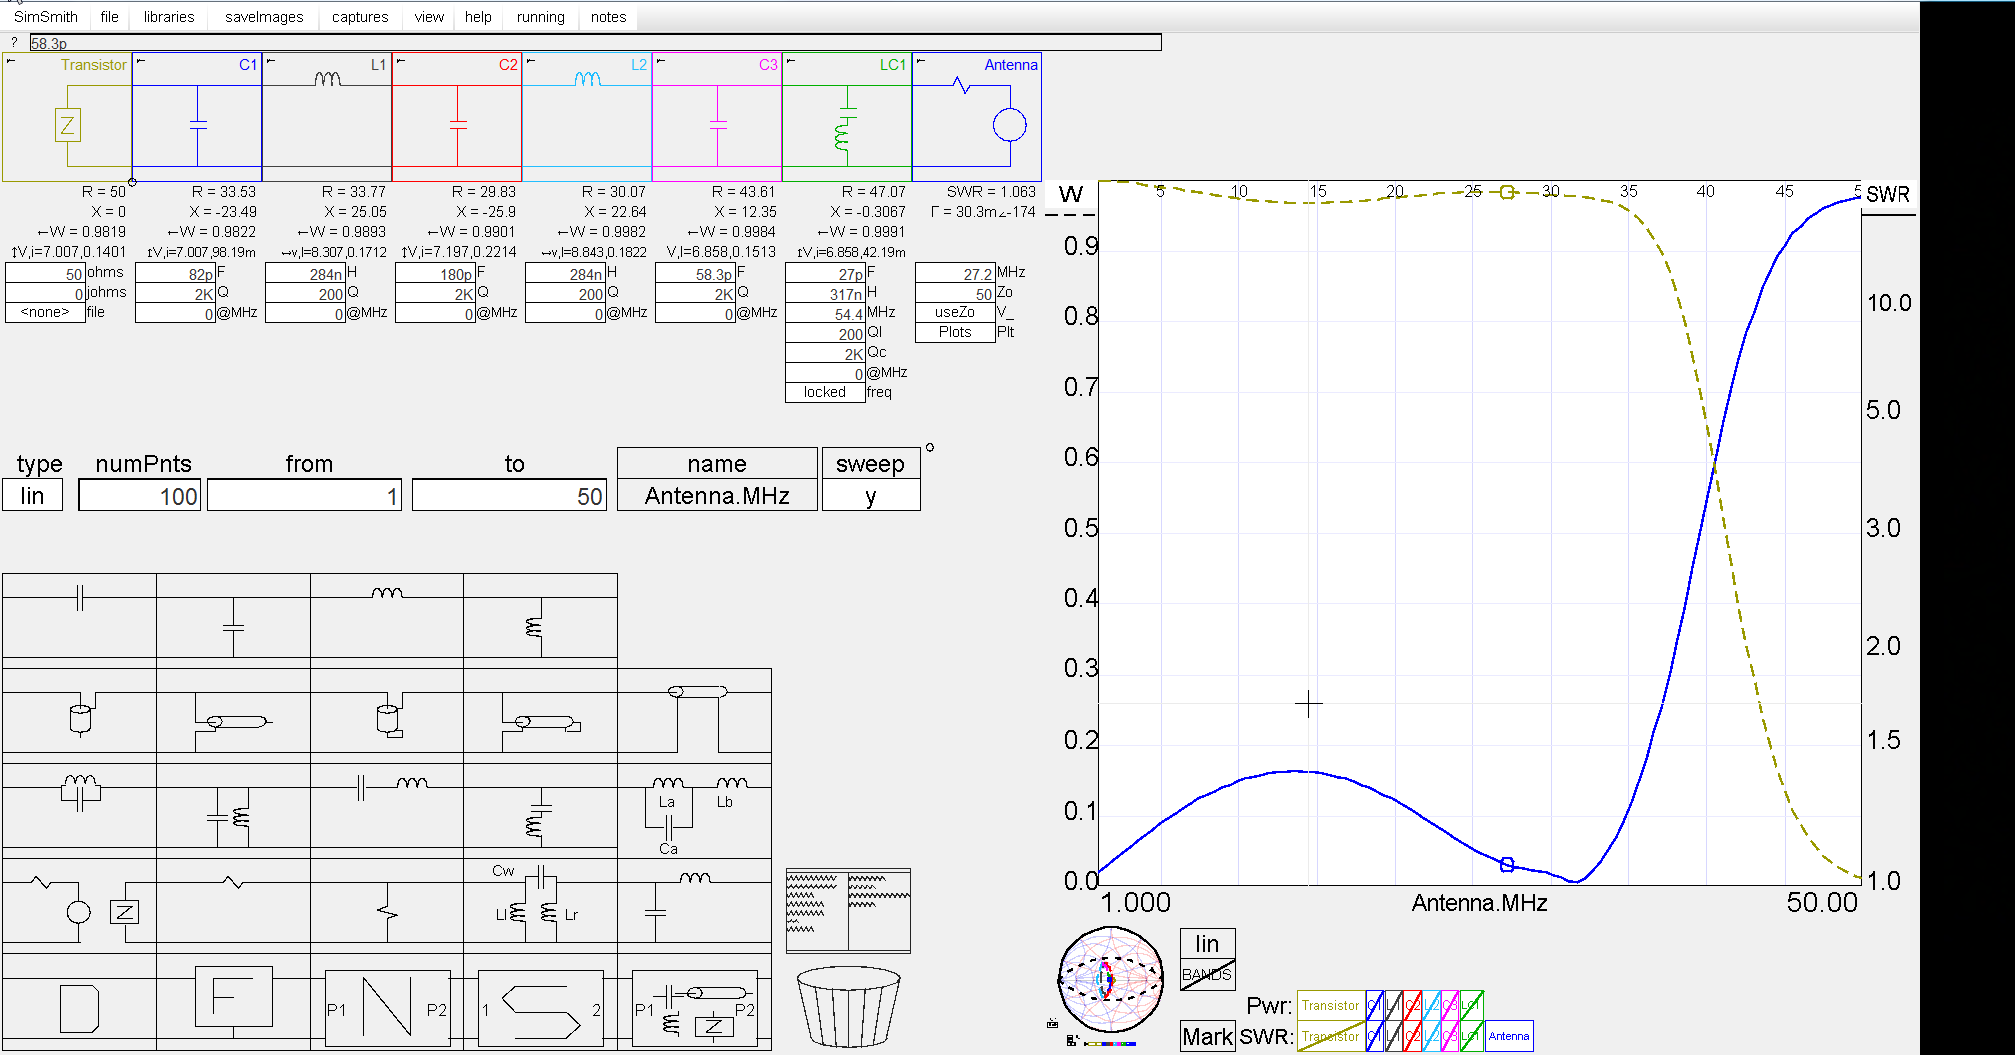The height and width of the screenshot is (1055, 2015).
Task: Toggle the locked freq option on LC1
Action: click(824, 393)
